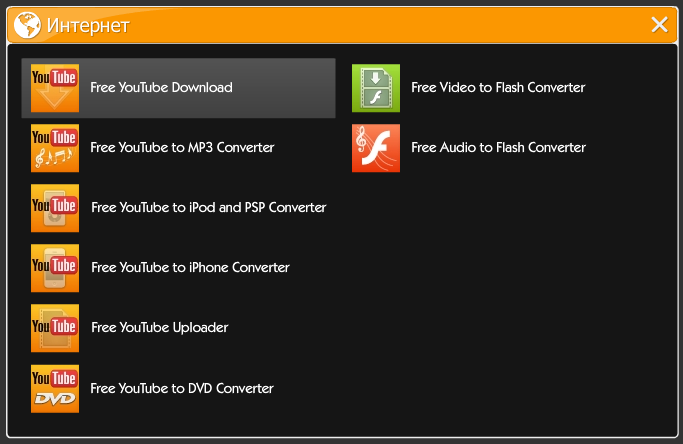The width and height of the screenshot is (683, 444).
Task: Click the Интернет title text
Action: click(x=88, y=26)
